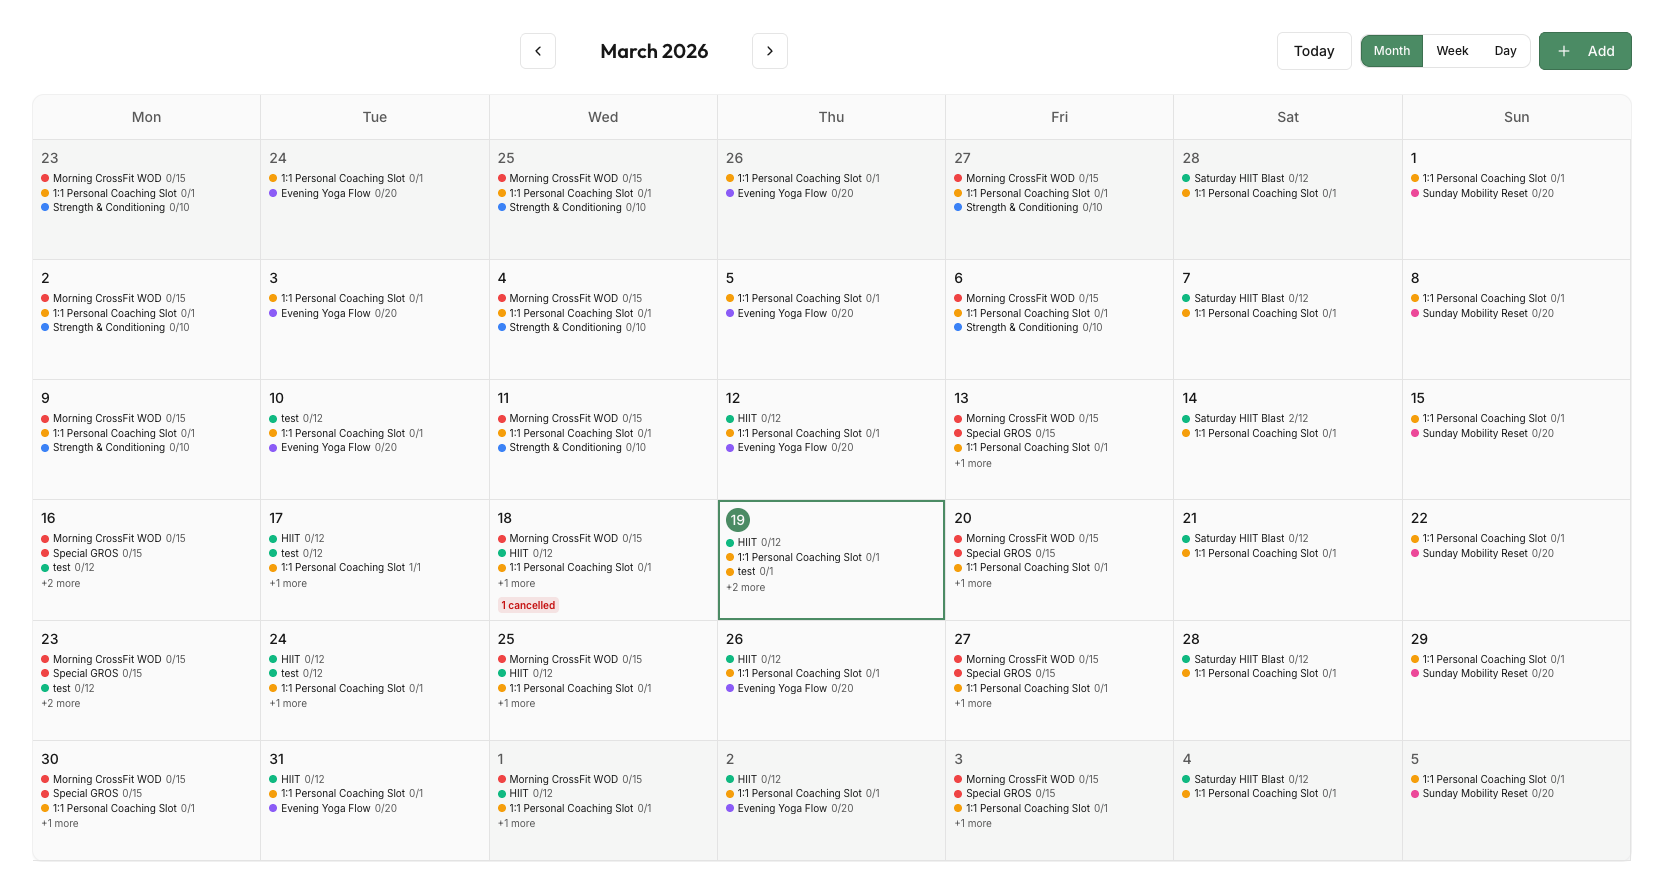This screenshot has width=1659, height=891.
Task: Open Saturday HIIT Blast 2/12 on the 14th
Action: pos(1245,418)
